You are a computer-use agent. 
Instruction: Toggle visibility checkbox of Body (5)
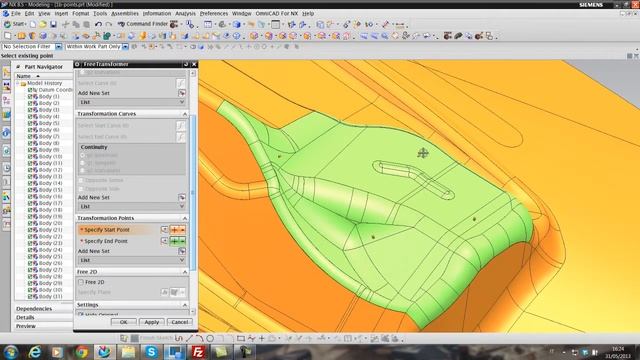pos(30,123)
